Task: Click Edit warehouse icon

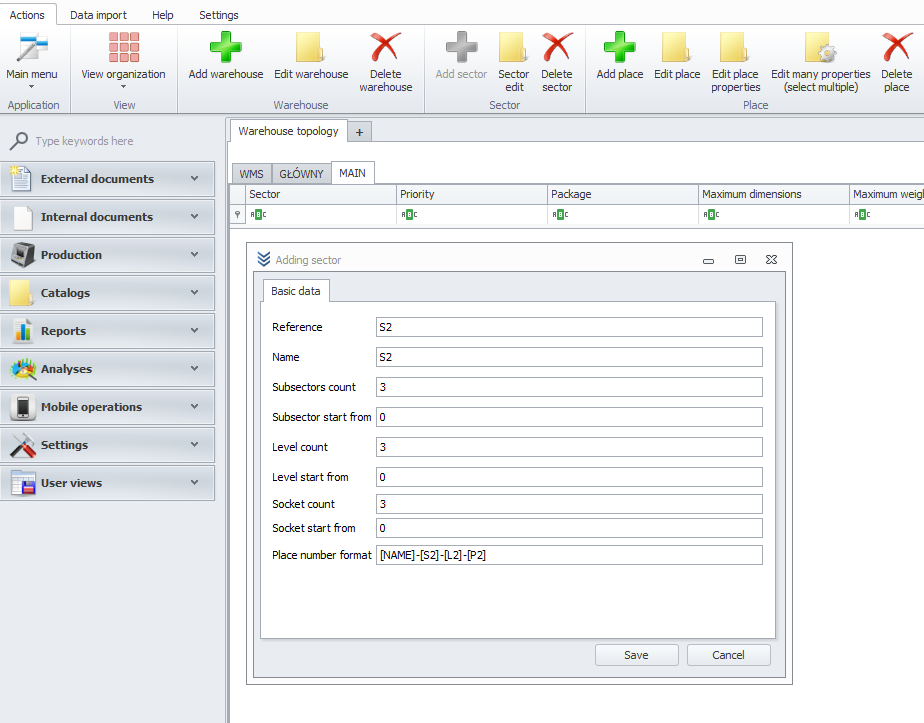Action: [311, 47]
